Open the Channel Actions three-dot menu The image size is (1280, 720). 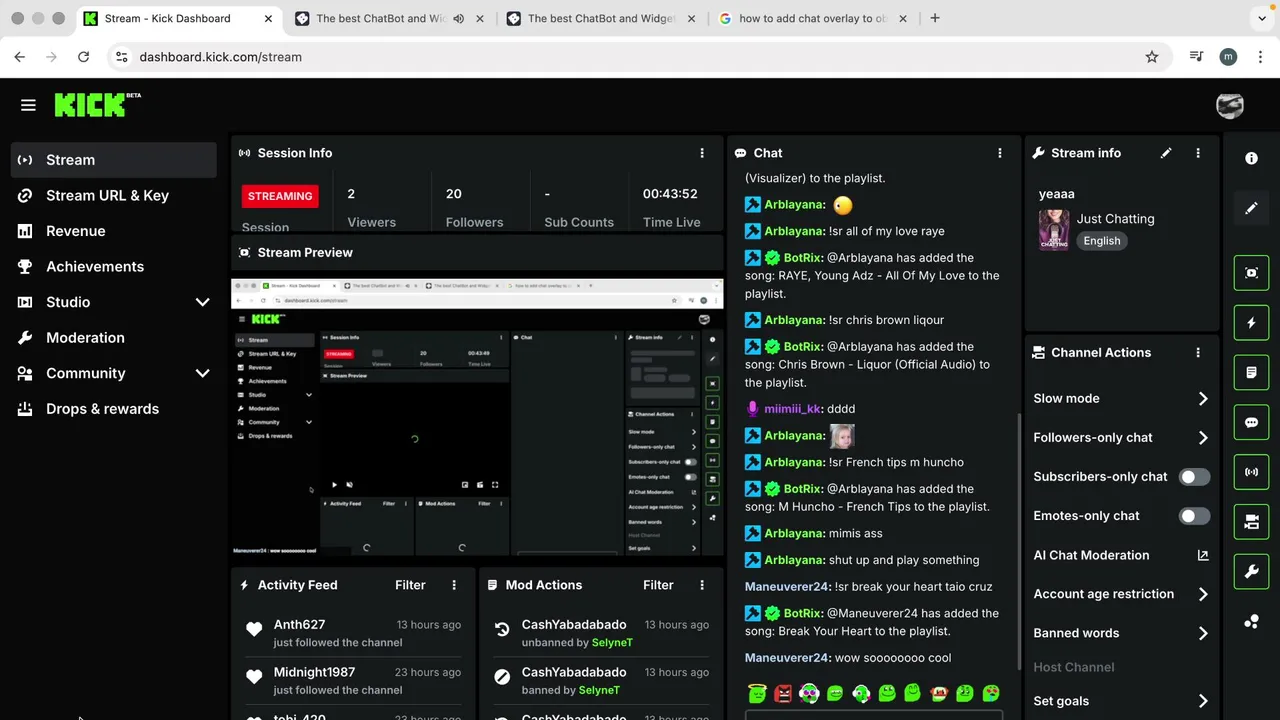point(1198,352)
